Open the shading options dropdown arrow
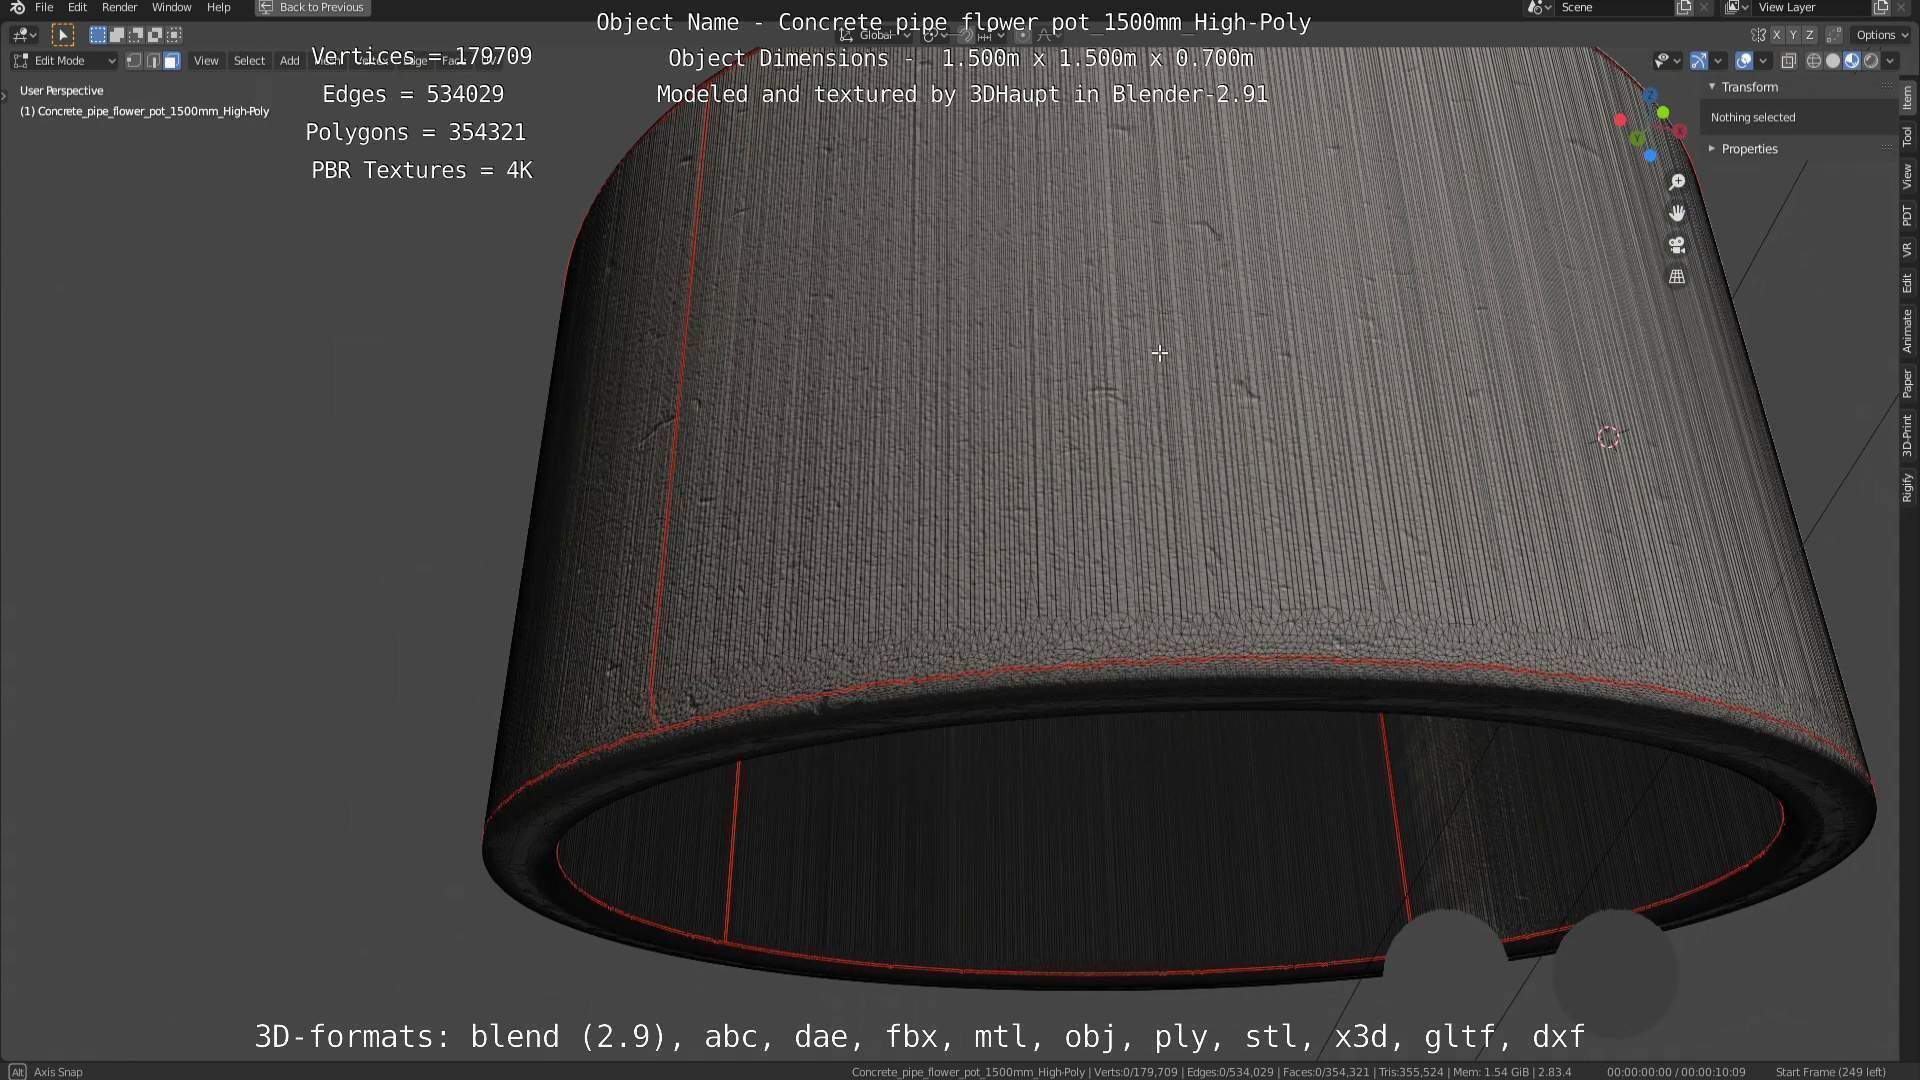 (1890, 61)
